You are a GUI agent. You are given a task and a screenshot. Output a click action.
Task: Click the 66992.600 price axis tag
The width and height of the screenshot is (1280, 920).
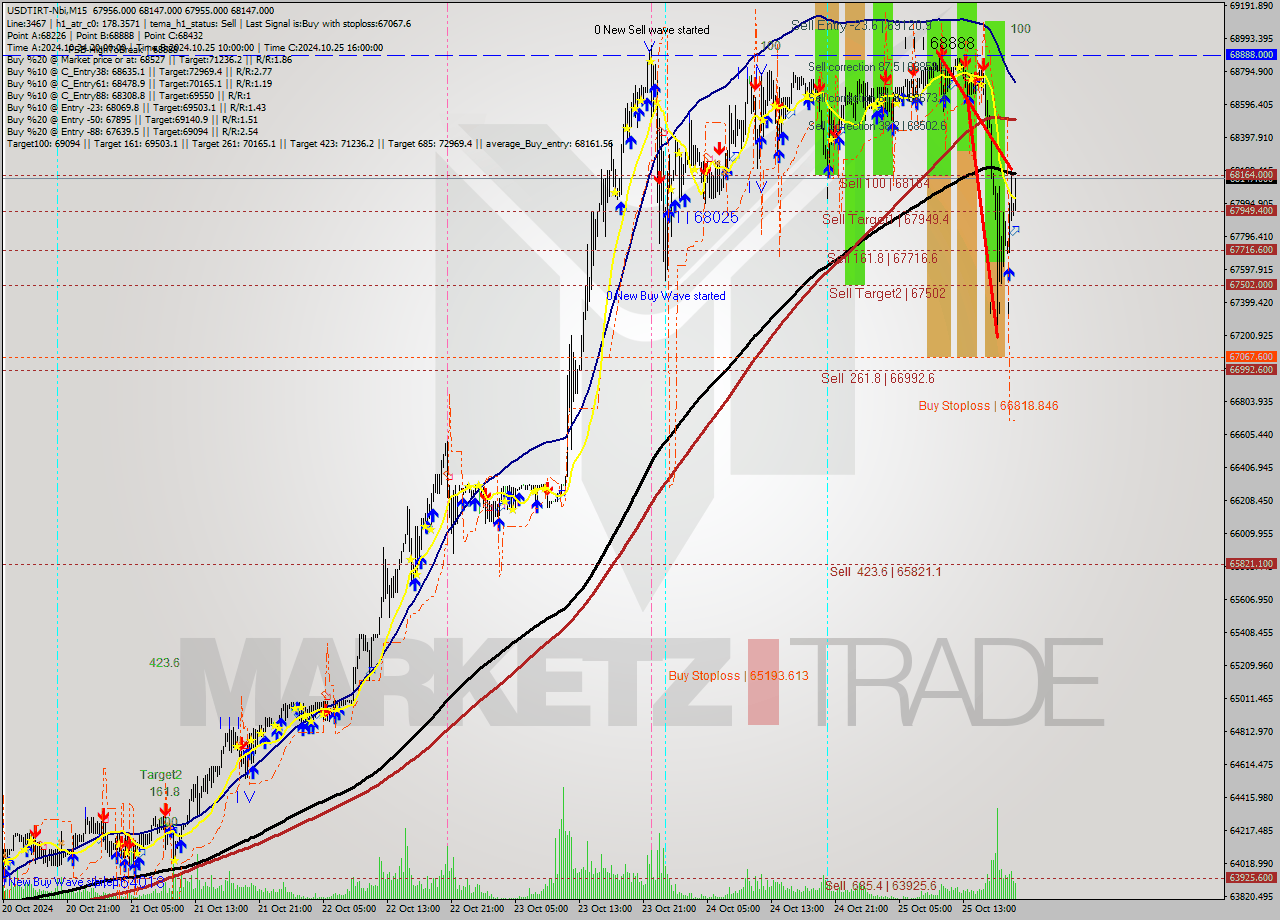pyautogui.click(x=1250, y=370)
